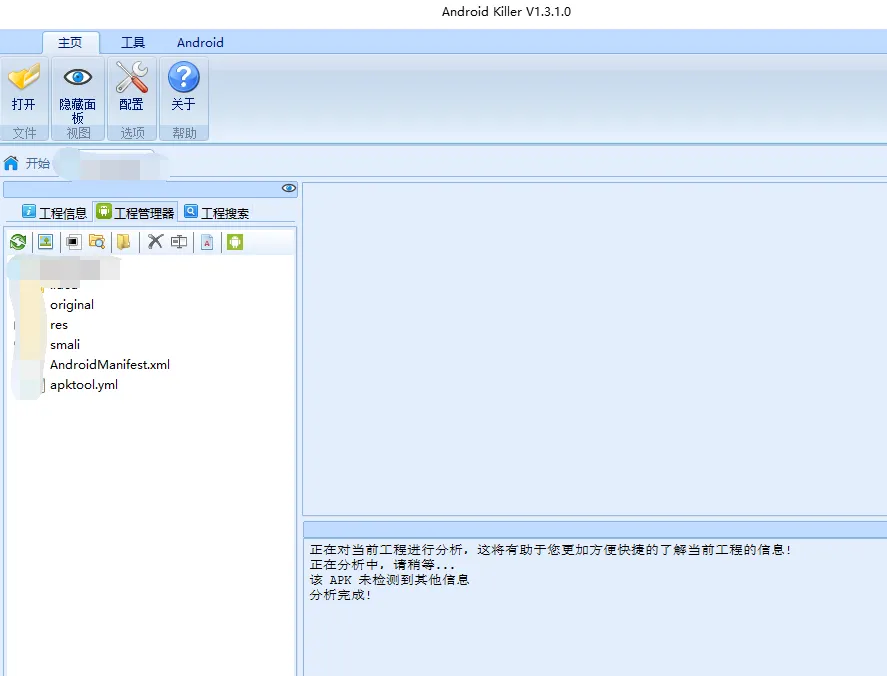The image size is (887, 676).
Task: Click the black console window toolbar icon
Action: (x=73, y=241)
